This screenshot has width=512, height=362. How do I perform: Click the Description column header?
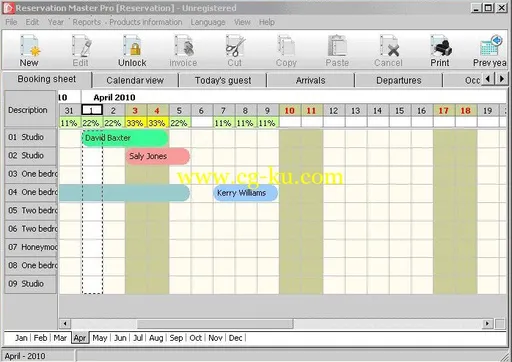pyautogui.click(x=30, y=109)
